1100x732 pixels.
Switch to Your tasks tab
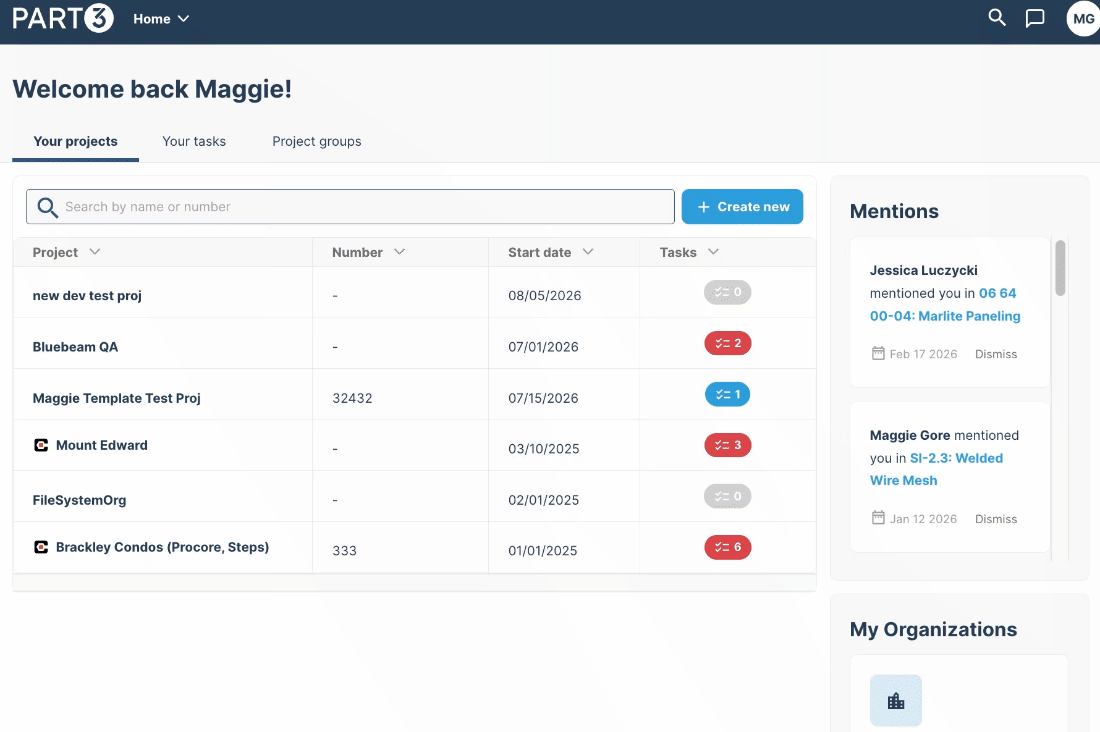click(194, 141)
